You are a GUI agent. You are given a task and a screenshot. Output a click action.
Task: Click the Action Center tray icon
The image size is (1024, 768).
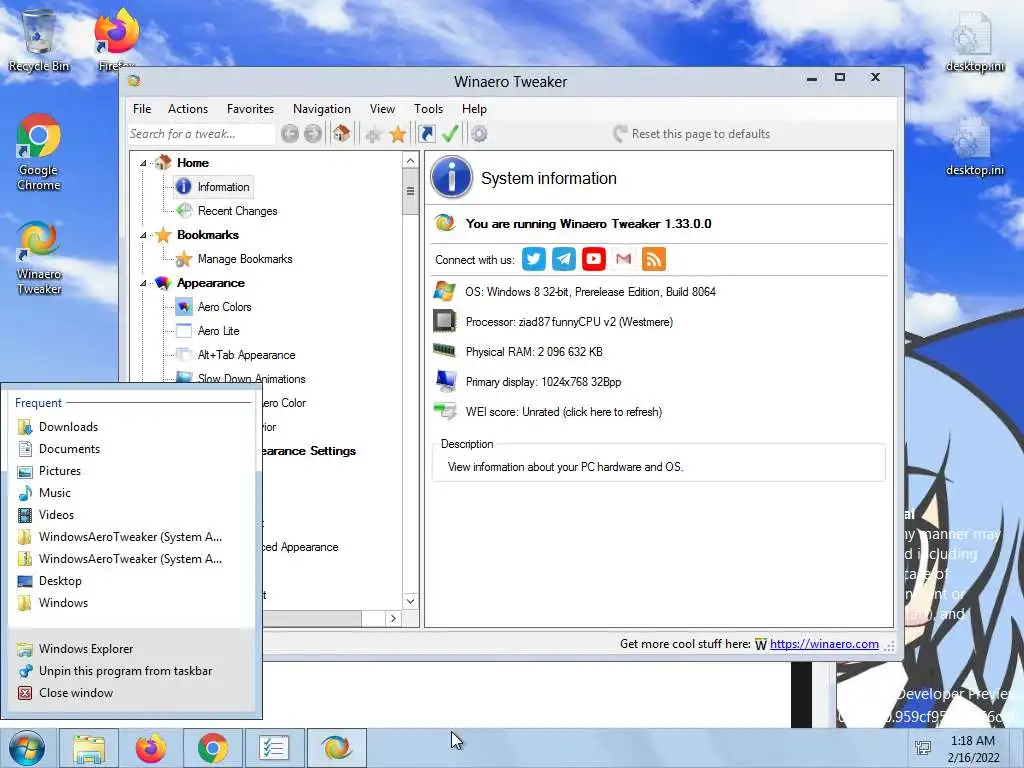coord(923,748)
